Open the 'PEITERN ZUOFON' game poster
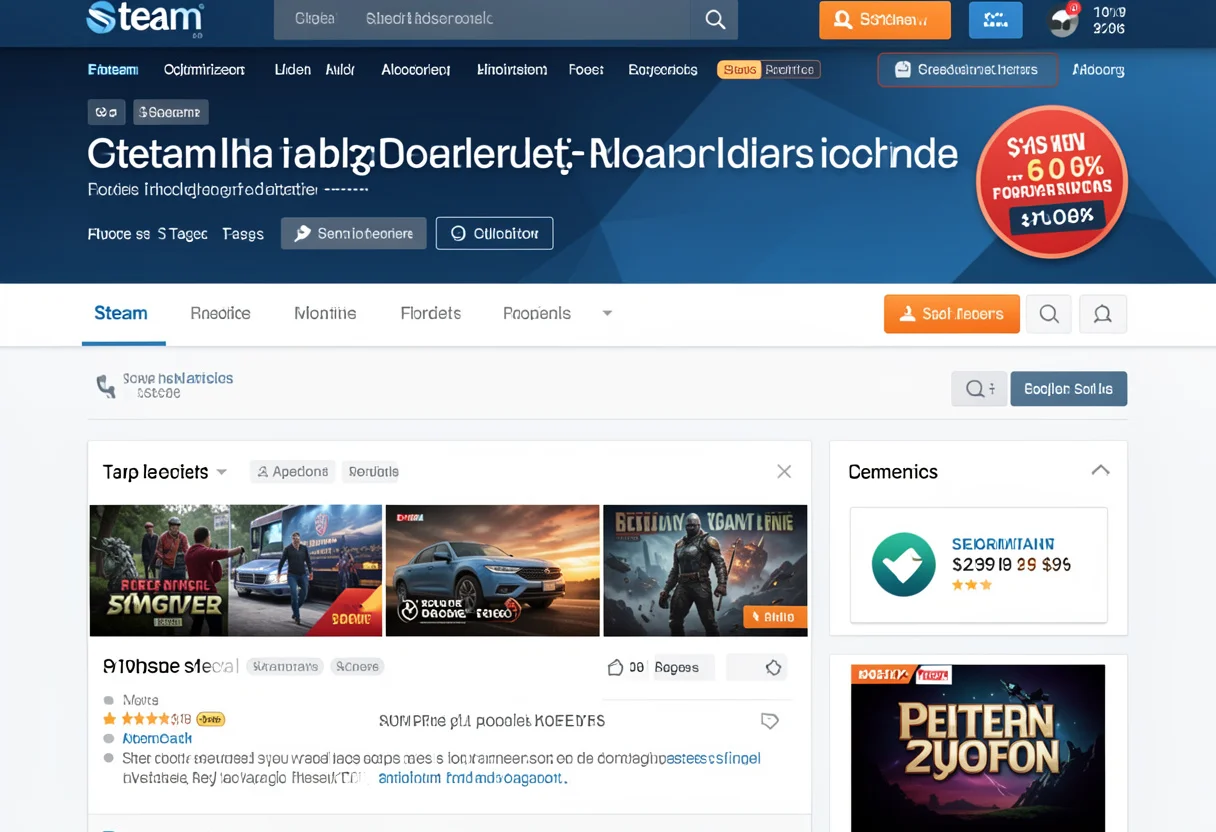The width and height of the screenshot is (1216, 832). click(x=978, y=748)
